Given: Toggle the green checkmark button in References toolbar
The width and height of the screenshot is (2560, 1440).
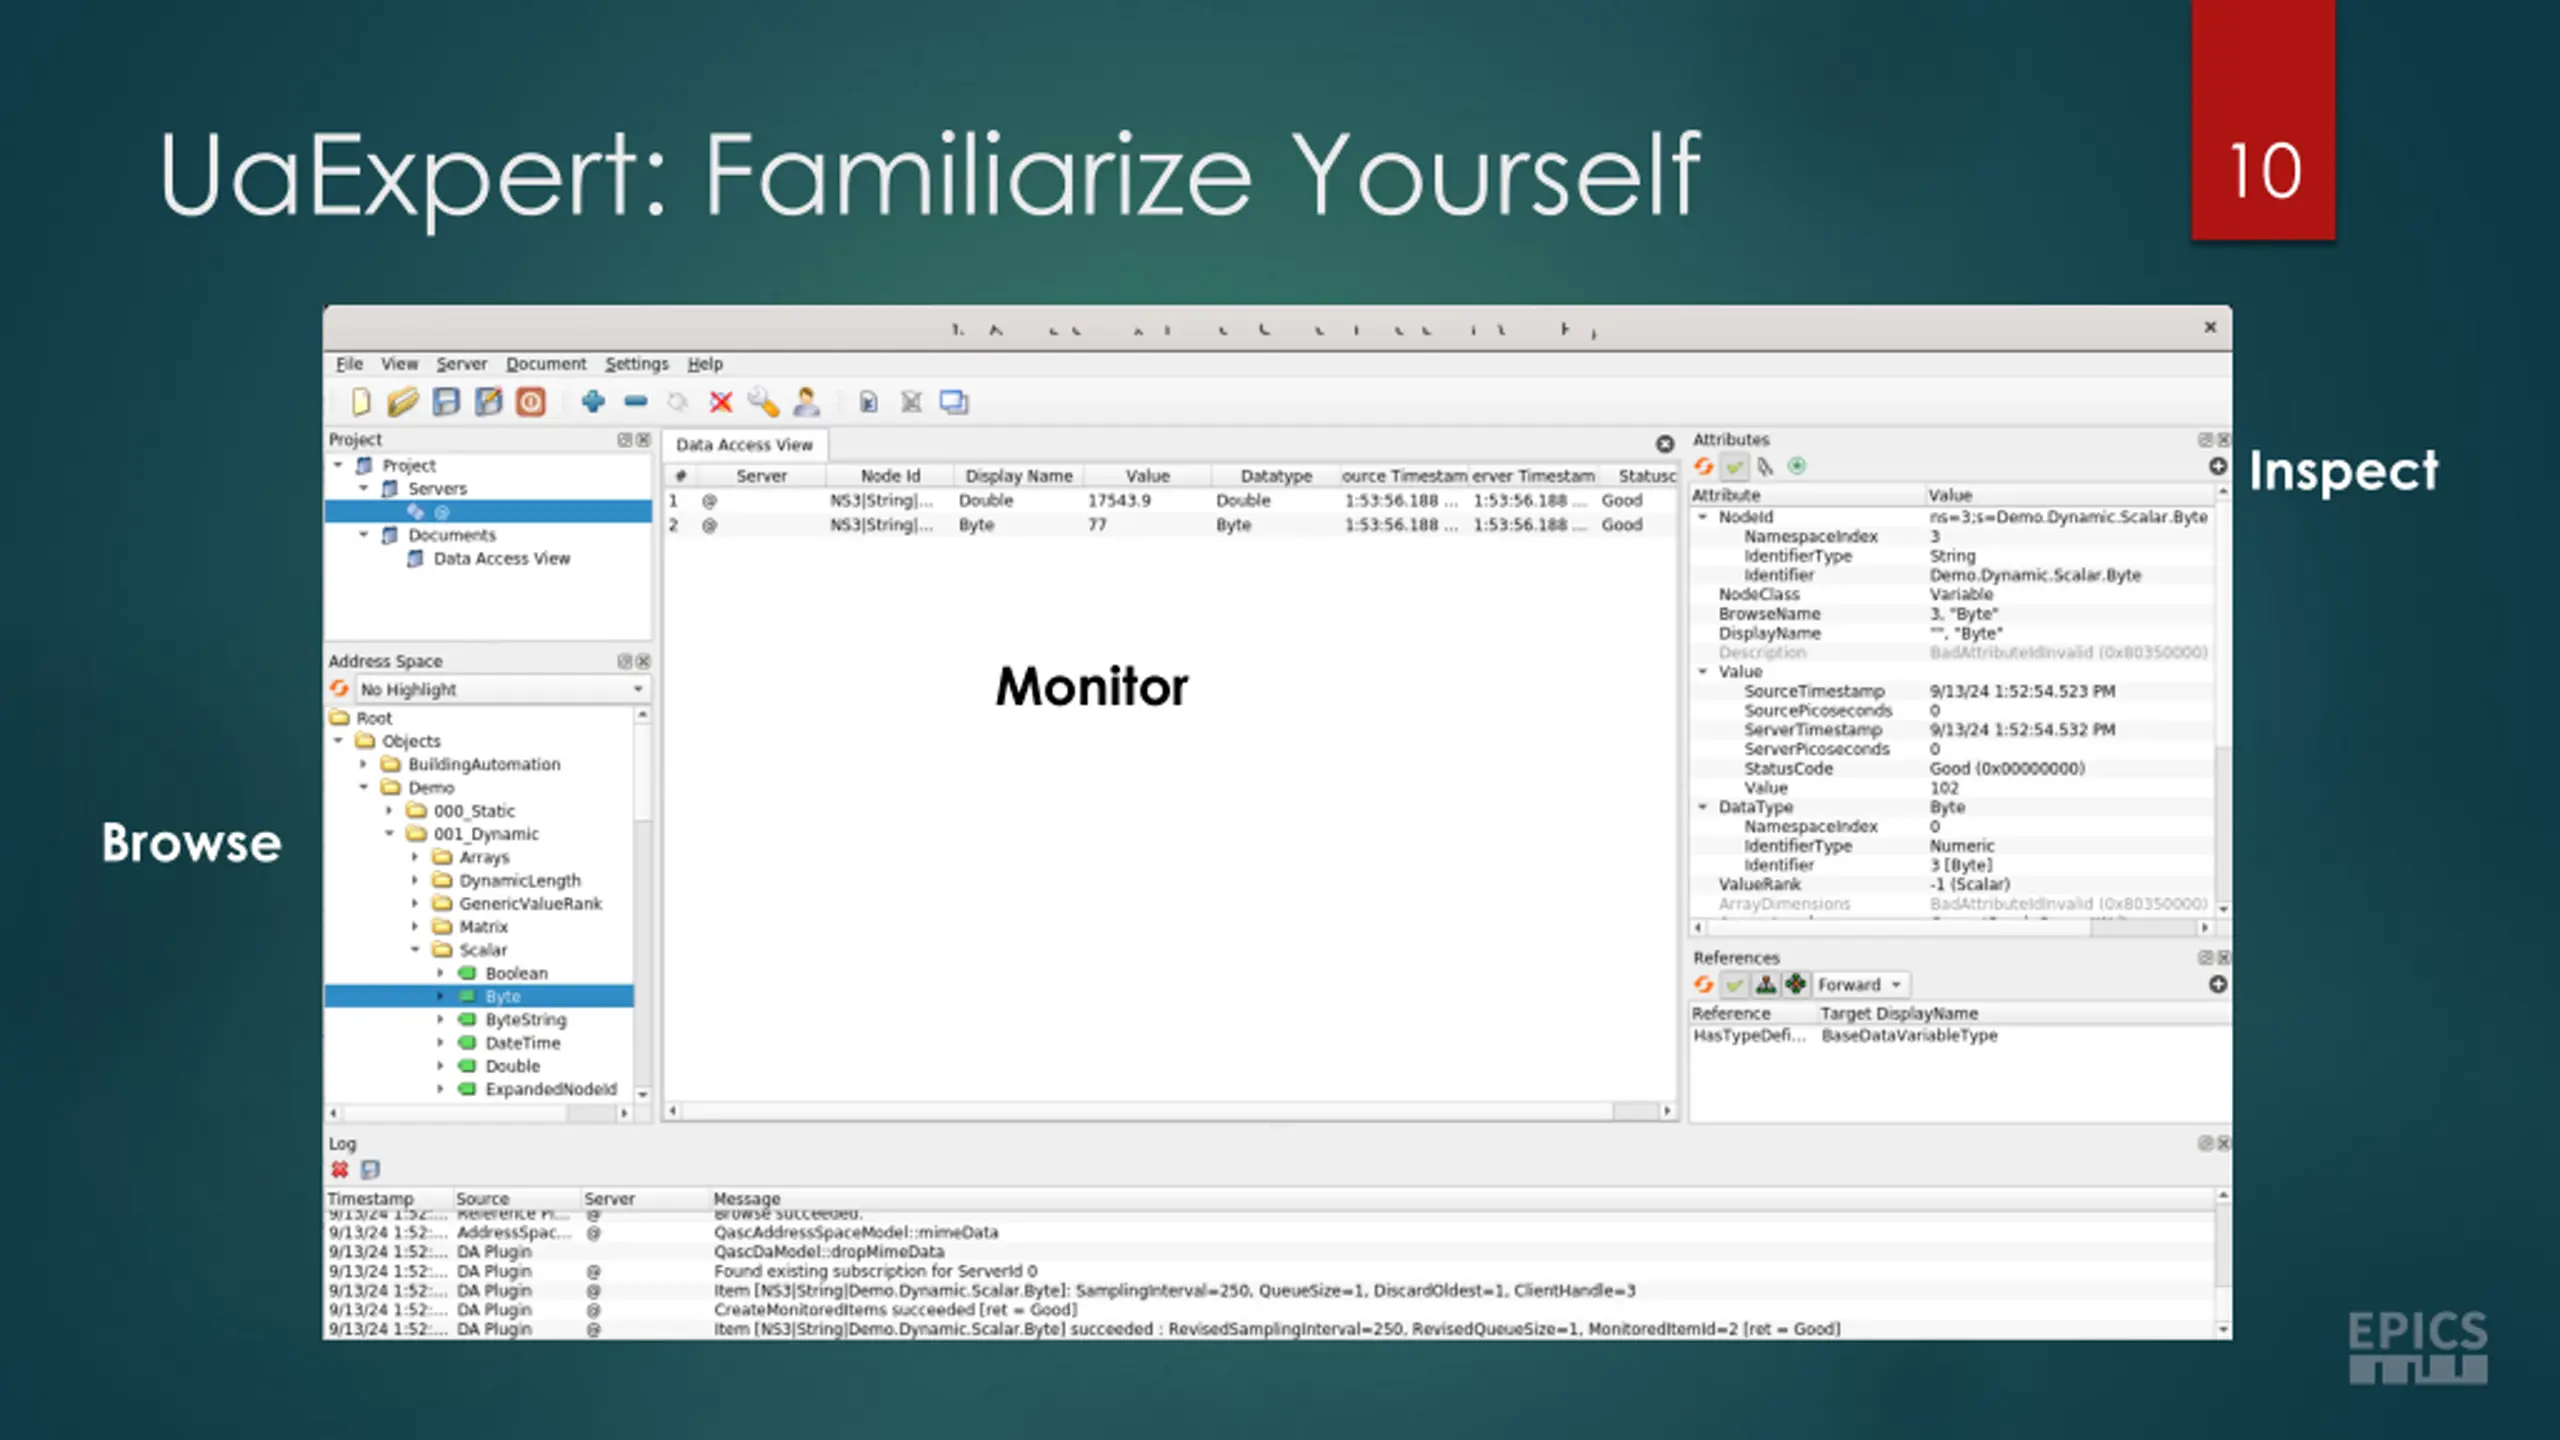Looking at the screenshot, I should tap(1735, 985).
